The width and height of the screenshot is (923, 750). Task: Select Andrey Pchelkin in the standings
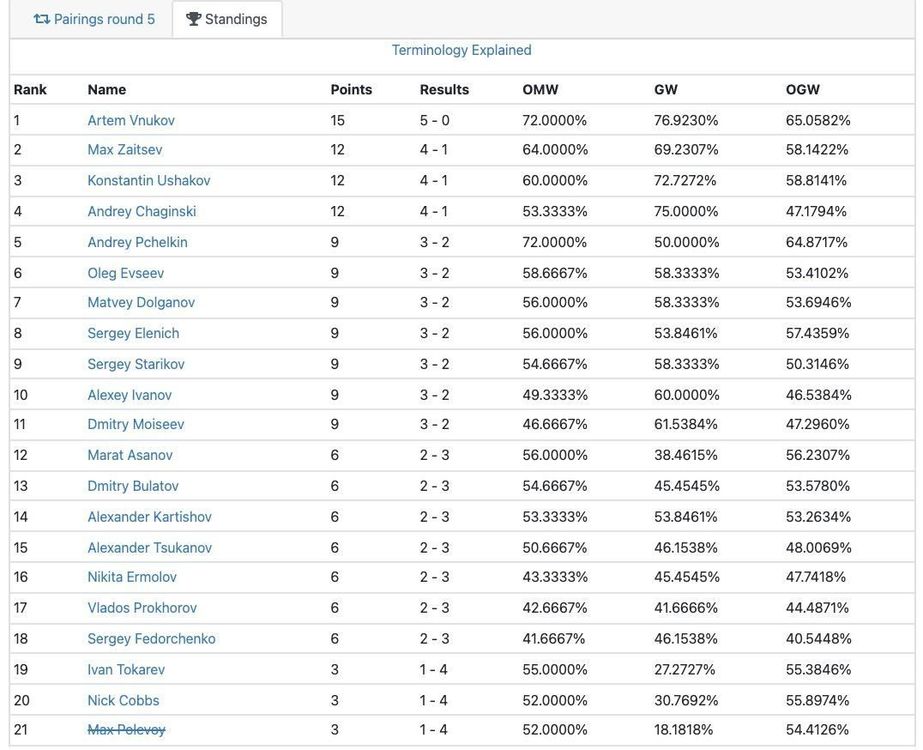137,242
